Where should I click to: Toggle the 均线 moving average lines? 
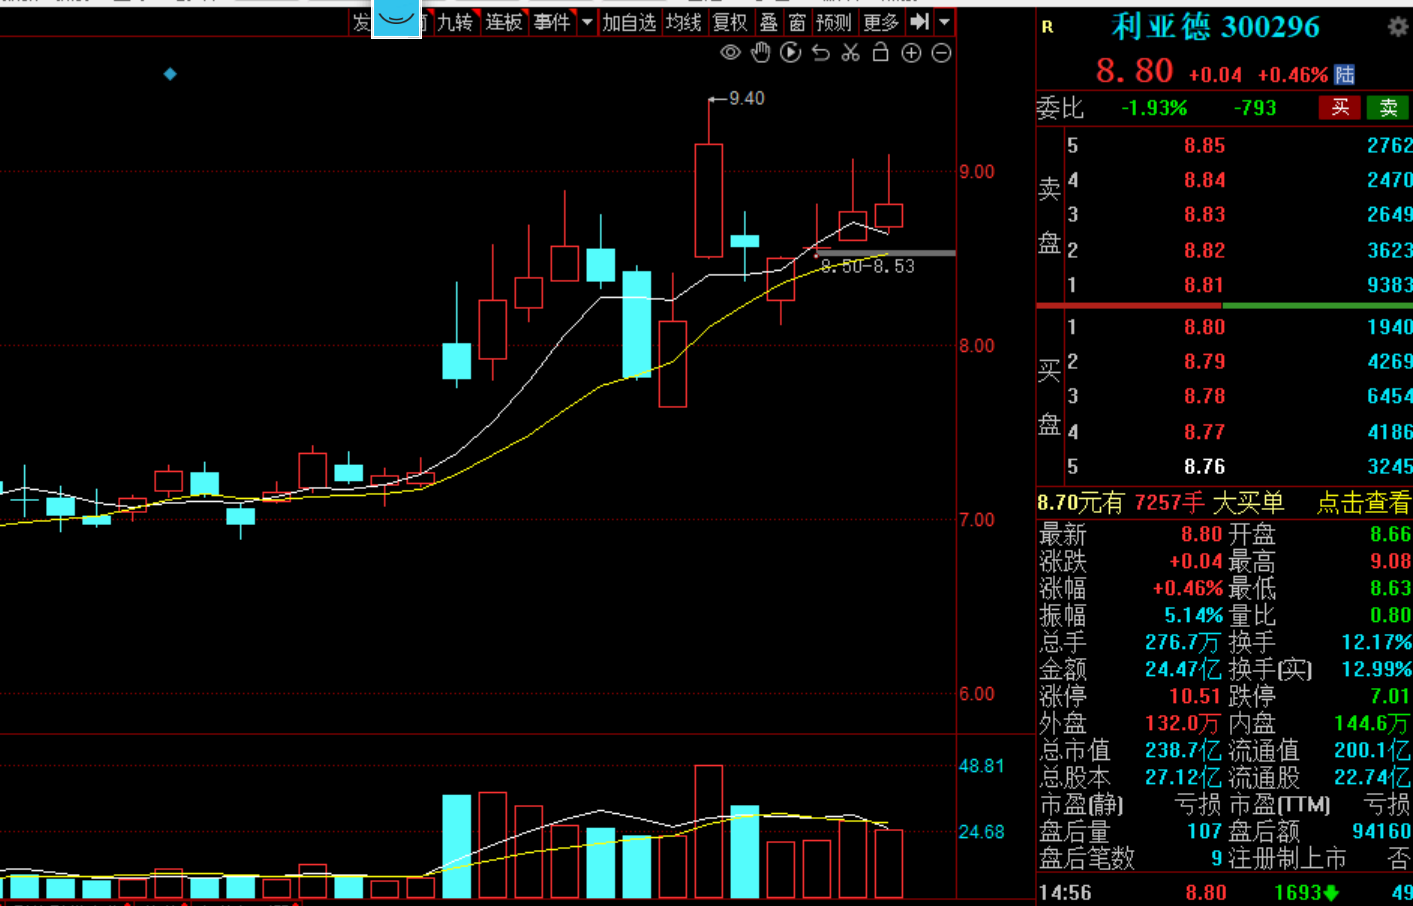(x=684, y=22)
